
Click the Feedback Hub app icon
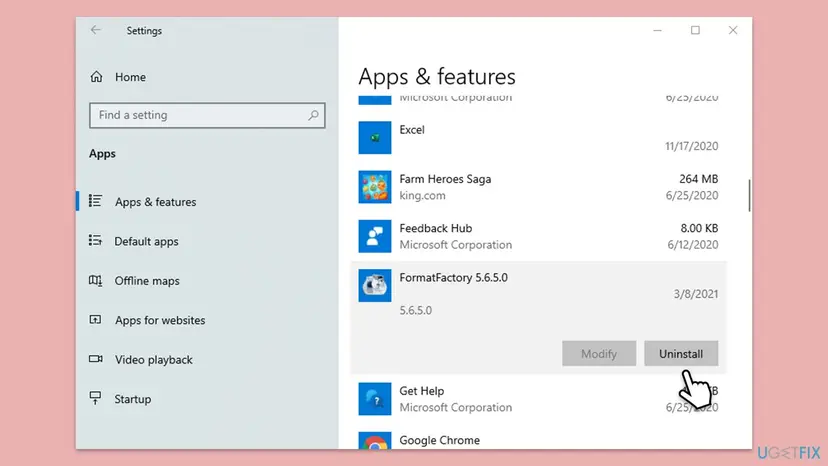pyautogui.click(x=375, y=236)
